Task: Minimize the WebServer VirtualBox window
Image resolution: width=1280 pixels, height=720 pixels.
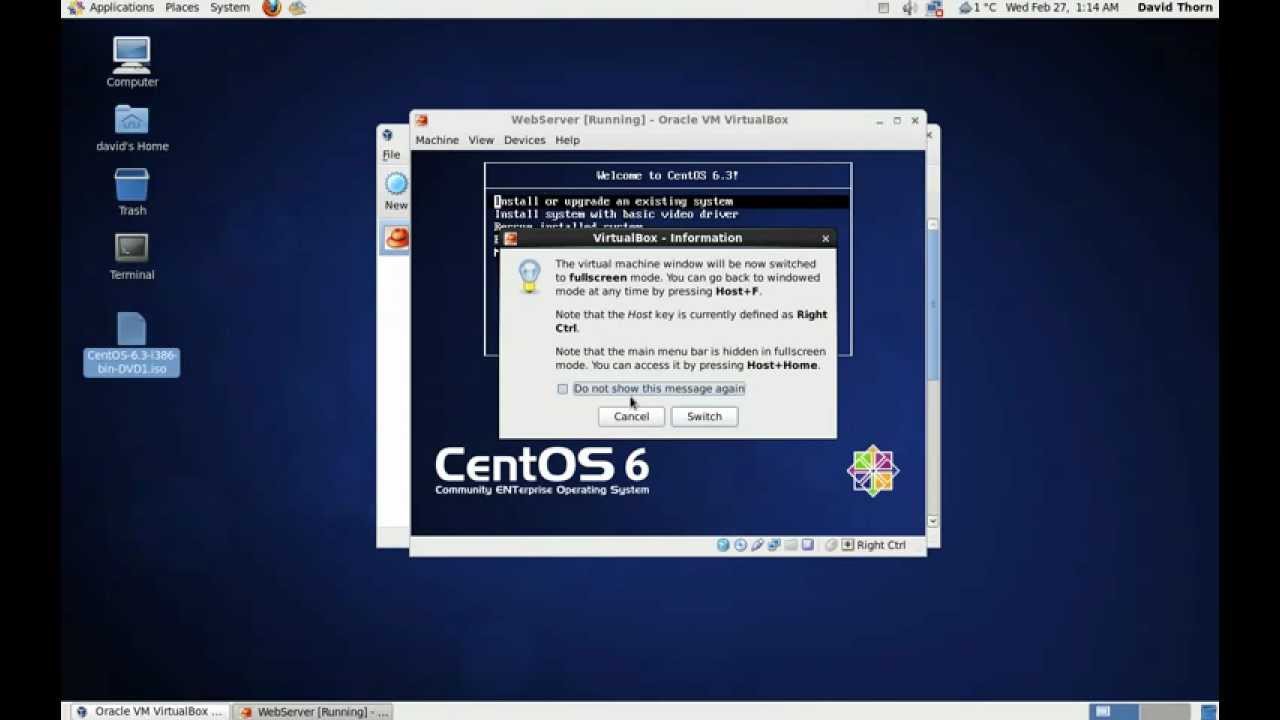Action: click(879, 120)
